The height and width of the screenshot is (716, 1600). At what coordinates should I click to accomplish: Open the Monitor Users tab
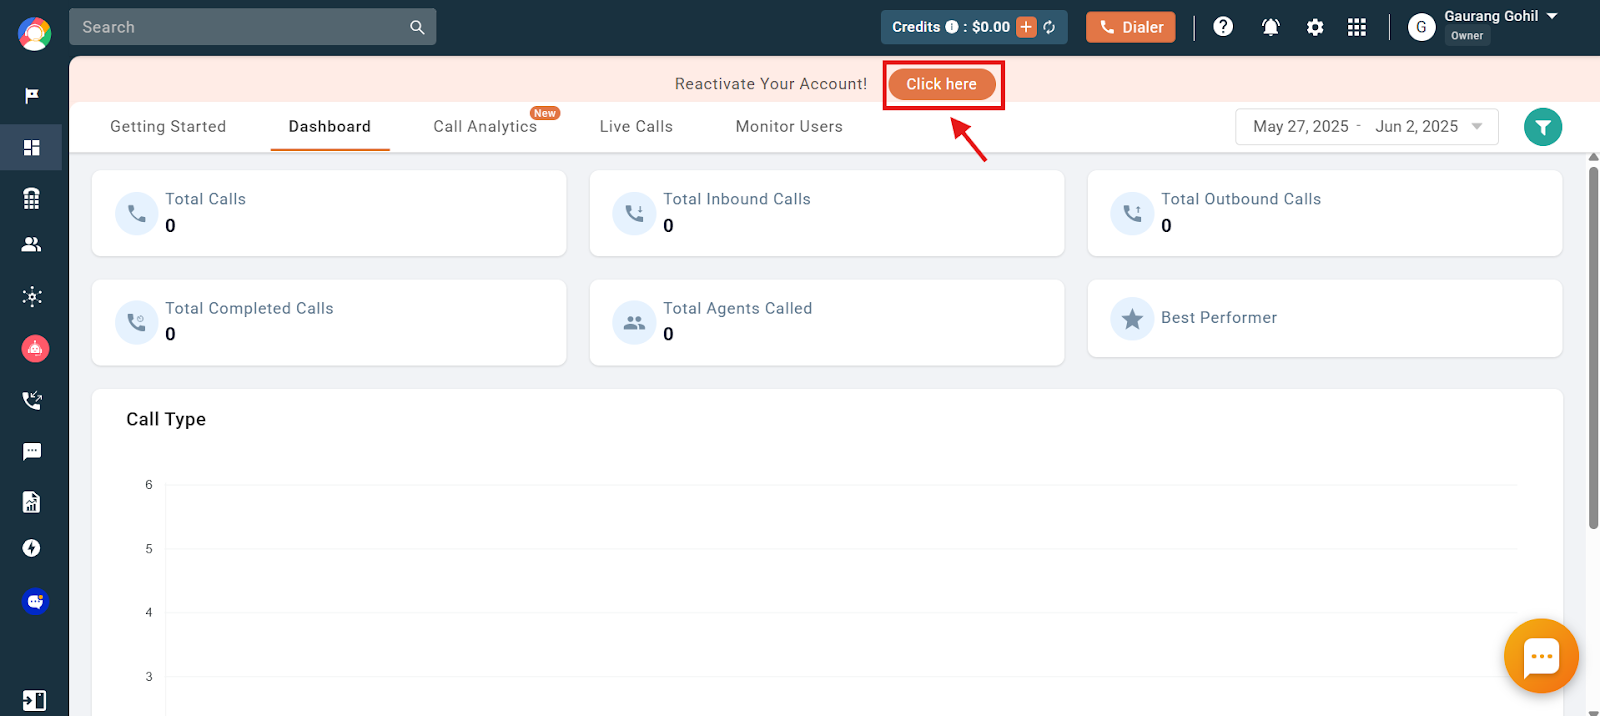789,127
